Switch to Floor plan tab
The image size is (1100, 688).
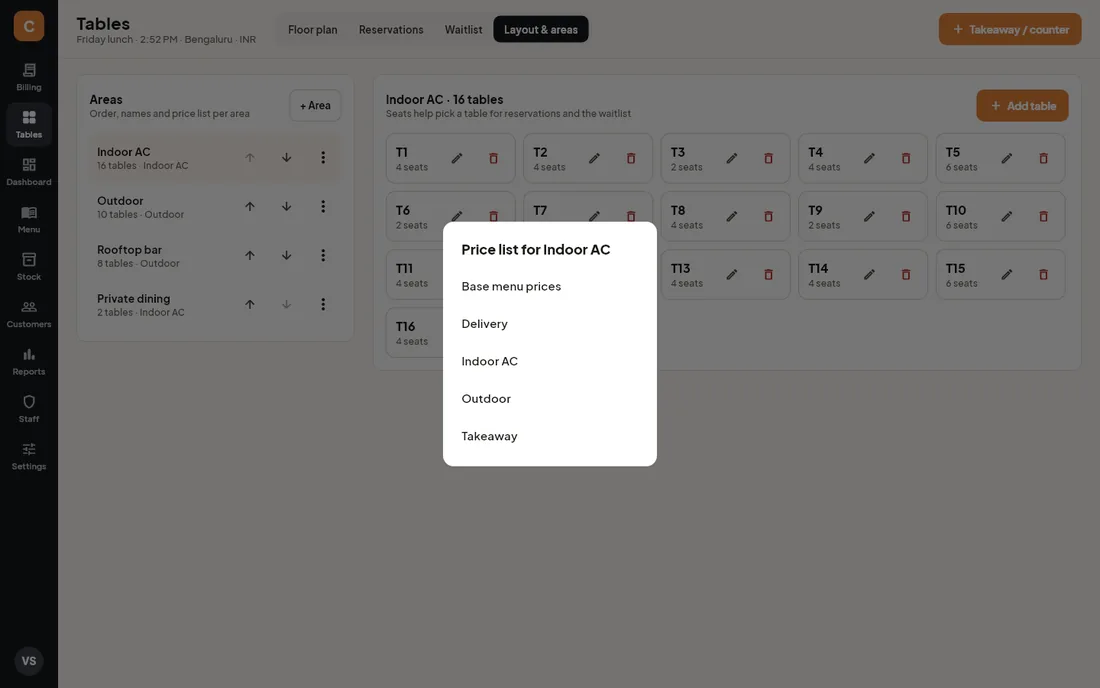coord(312,29)
